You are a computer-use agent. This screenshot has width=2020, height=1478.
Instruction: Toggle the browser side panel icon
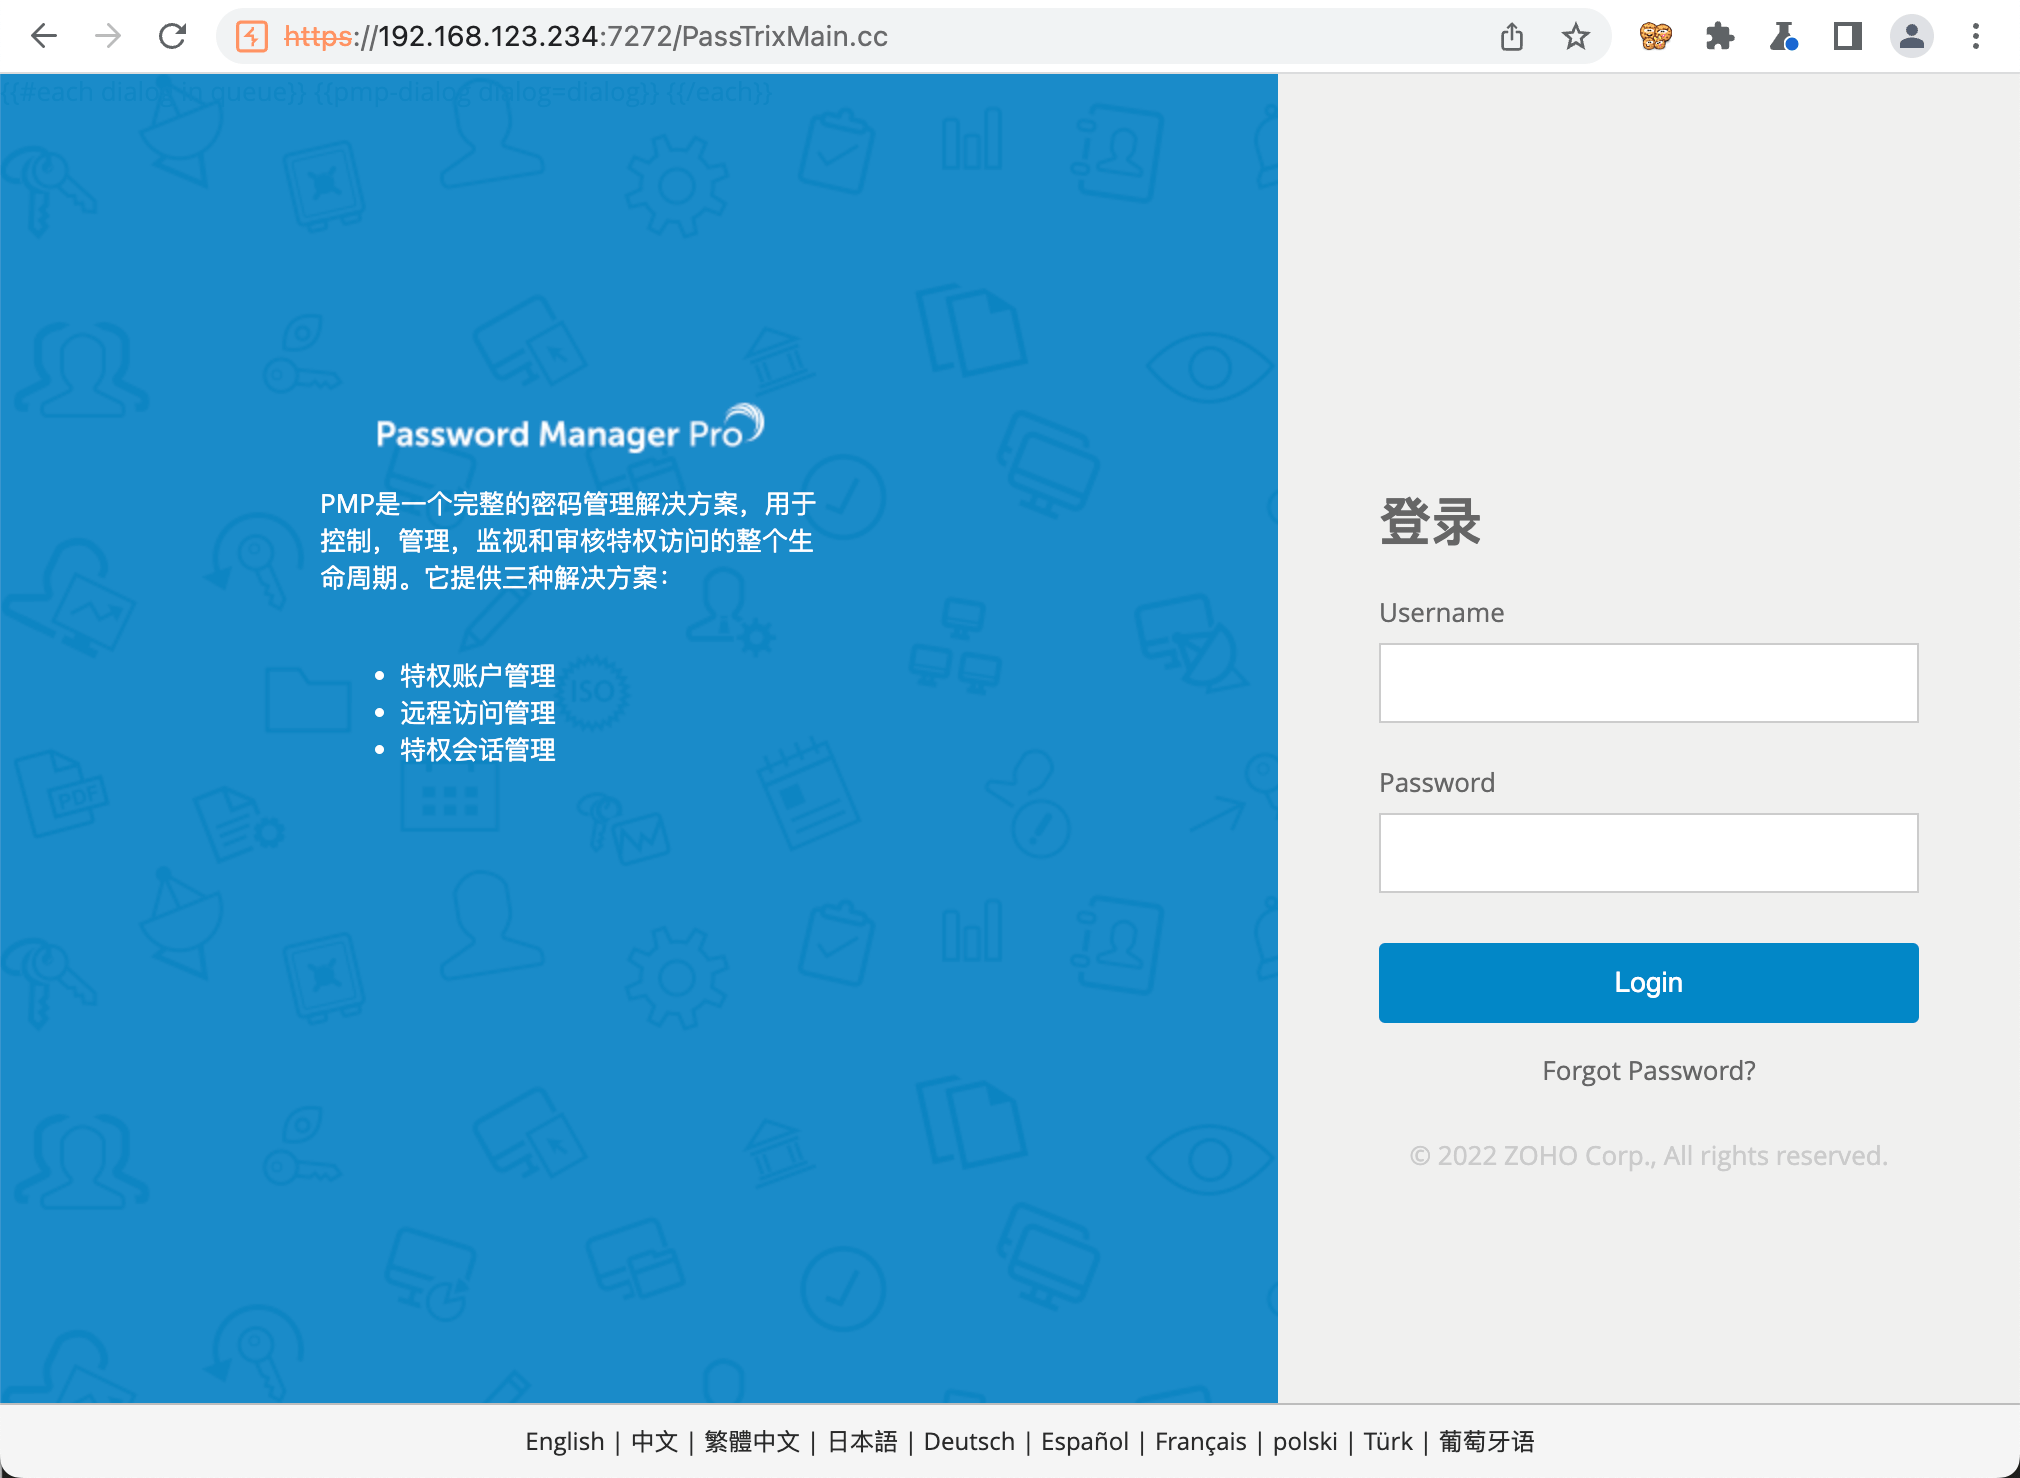pos(1847,37)
